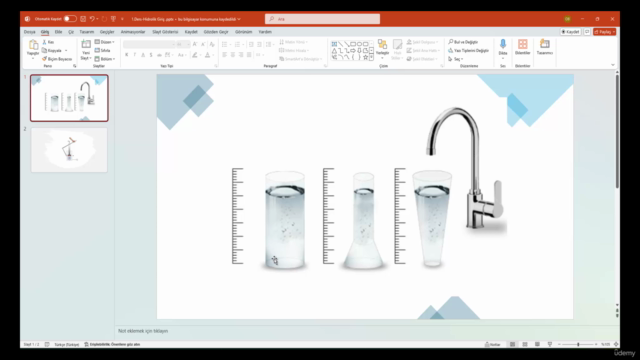Switch to the Tasarım ribbon tab

(x=87, y=32)
